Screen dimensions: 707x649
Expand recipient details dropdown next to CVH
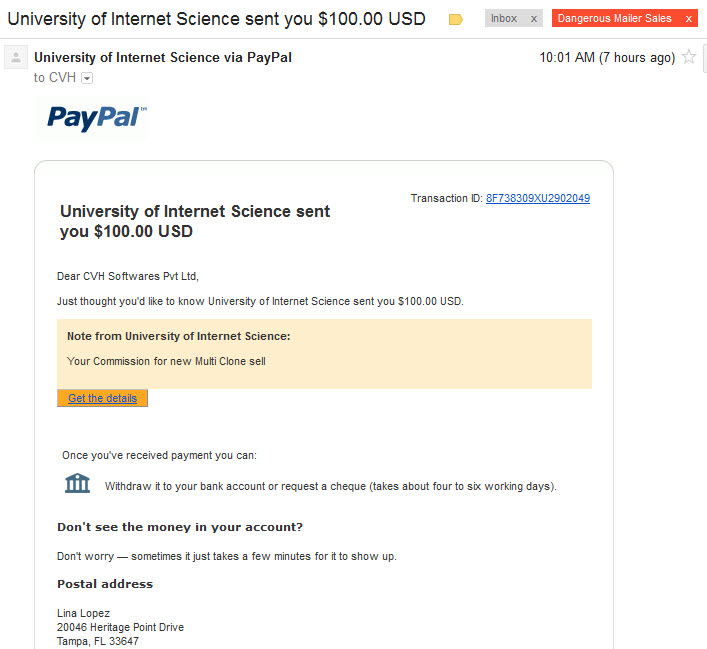(x=87, y=78)
